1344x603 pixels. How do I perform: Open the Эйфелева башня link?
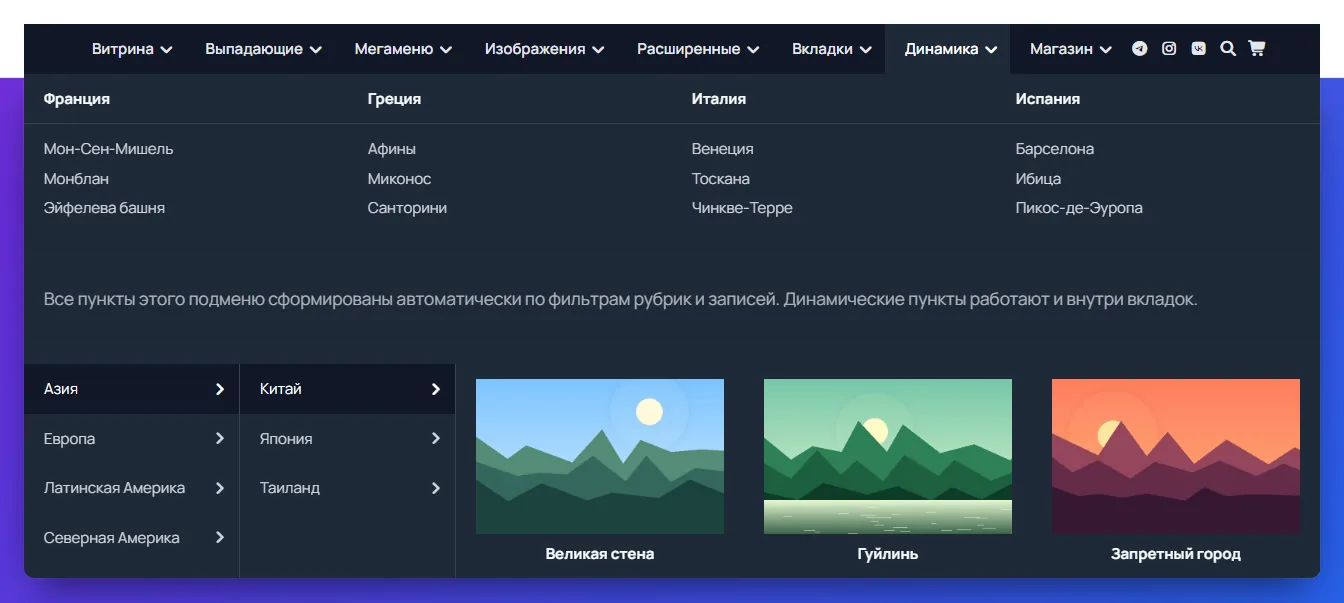pyautogui.click(x=105, y=208)
